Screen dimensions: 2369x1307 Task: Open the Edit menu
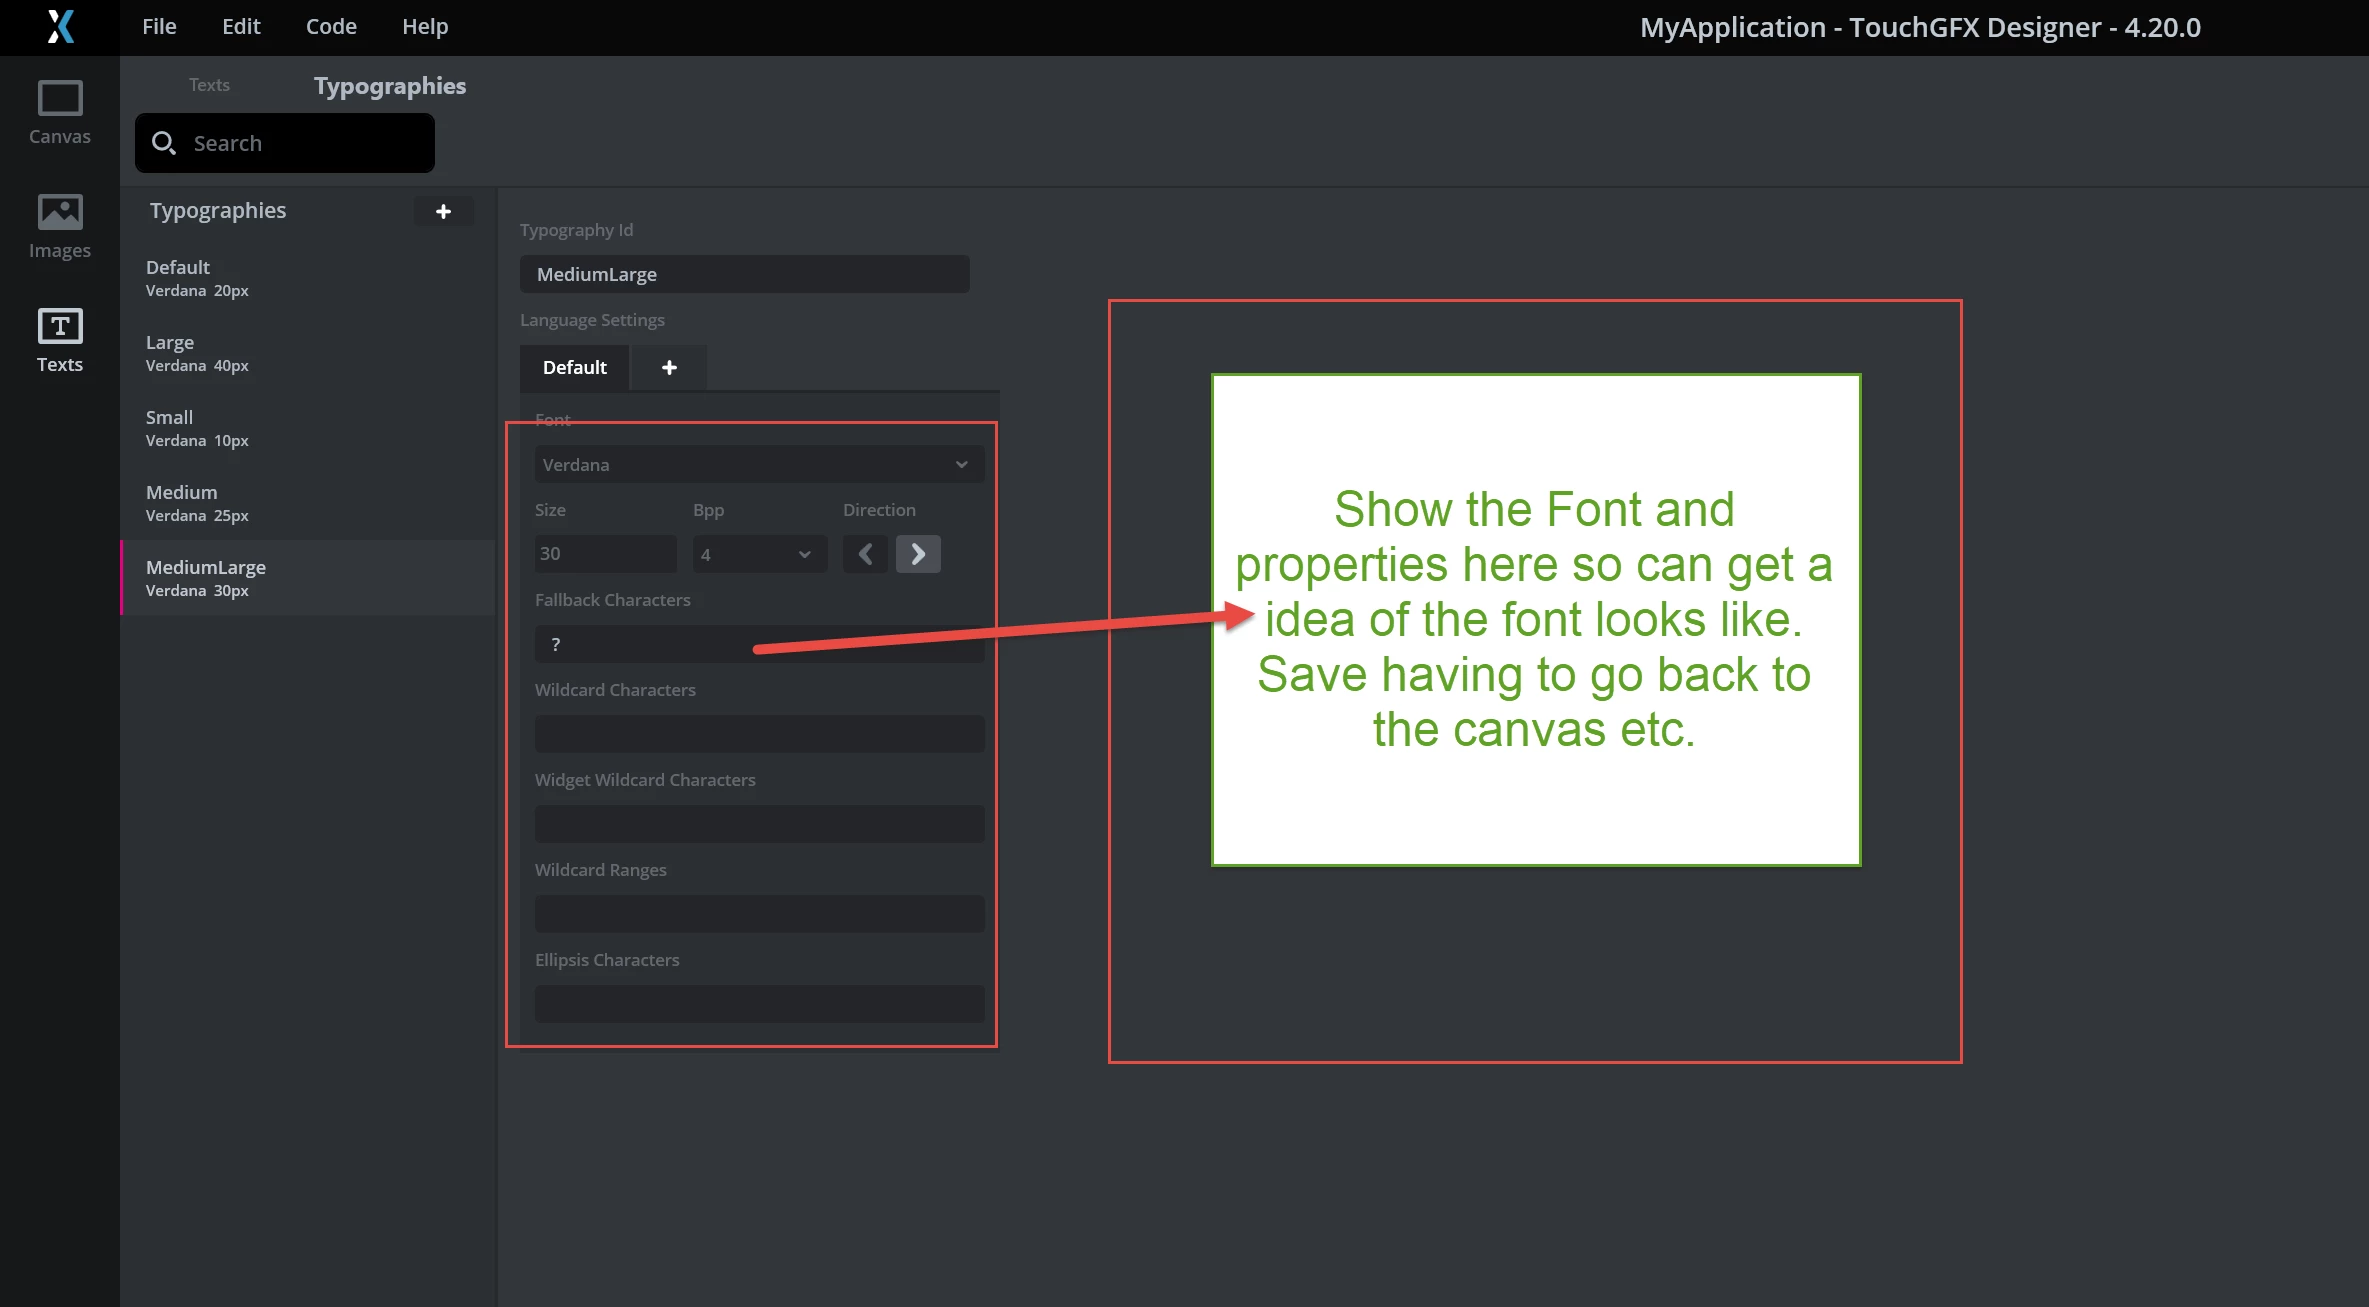[x=241, y=27]
